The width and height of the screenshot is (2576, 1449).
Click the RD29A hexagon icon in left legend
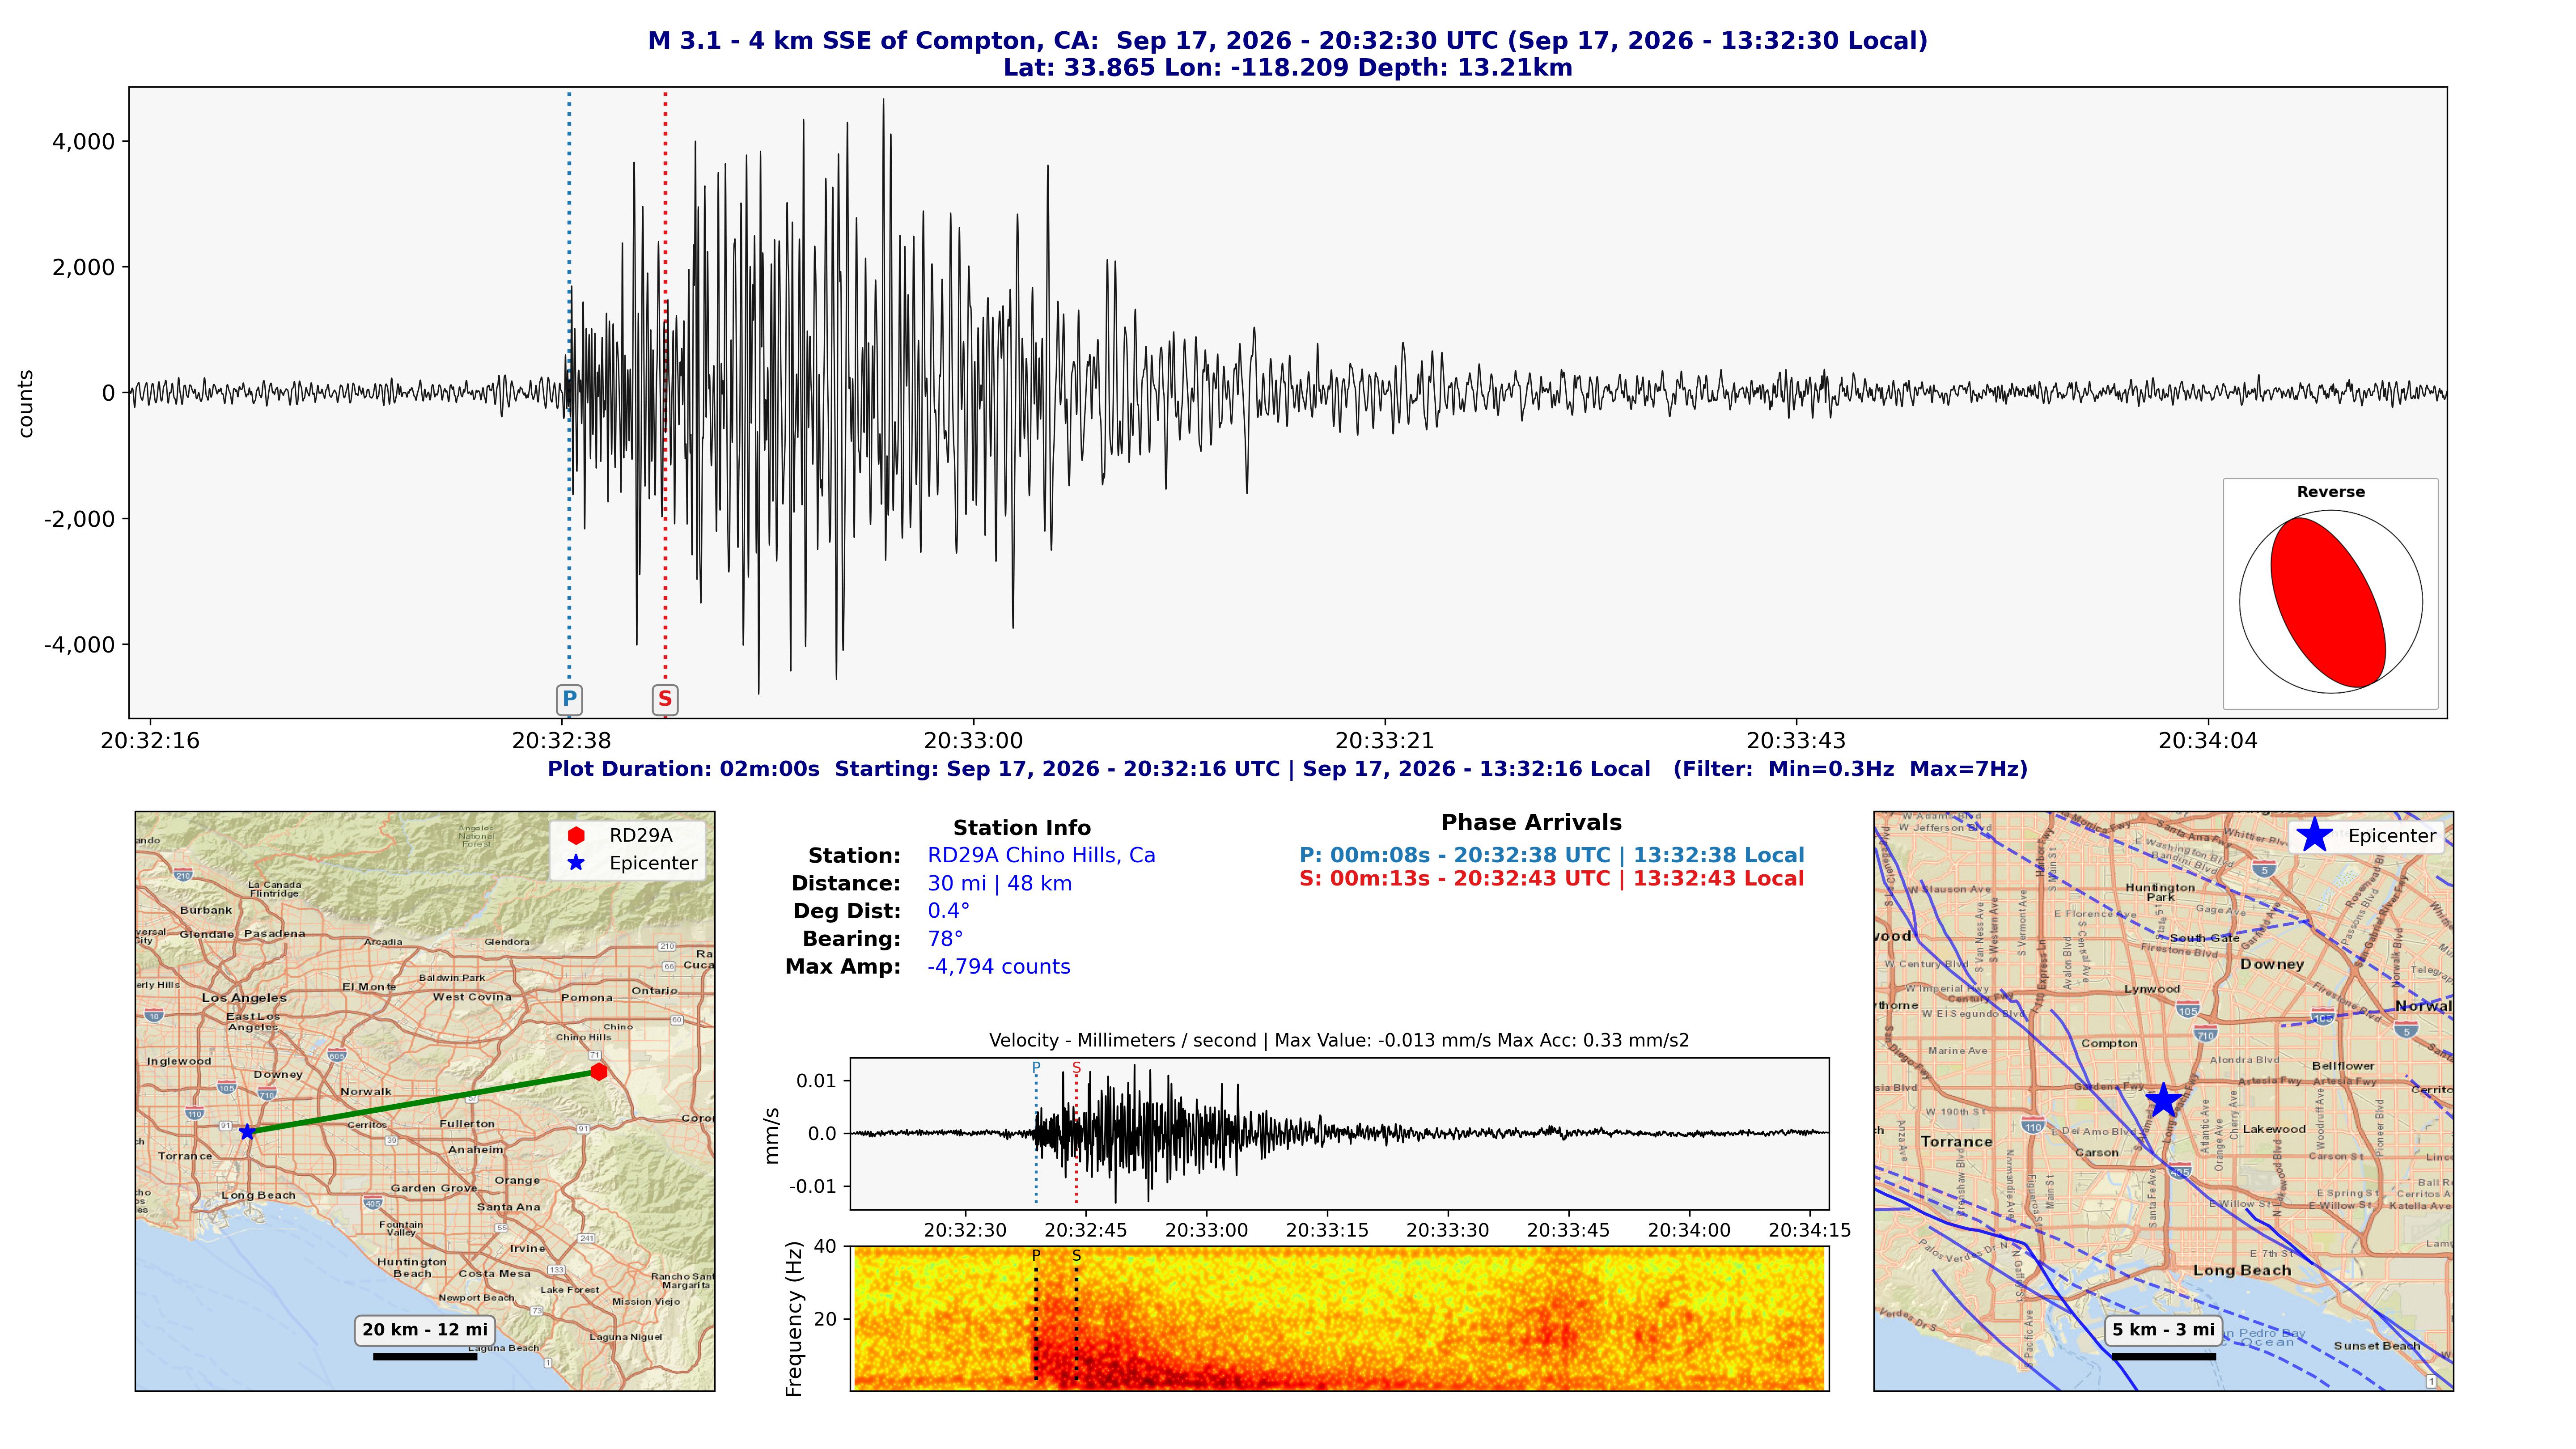pos(576,835)
